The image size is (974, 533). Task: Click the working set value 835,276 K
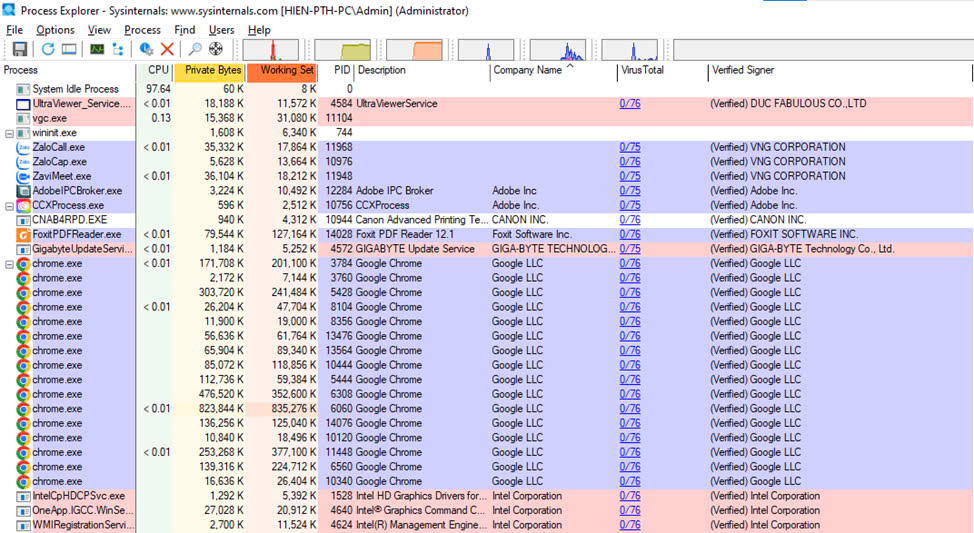pos(293,409)
